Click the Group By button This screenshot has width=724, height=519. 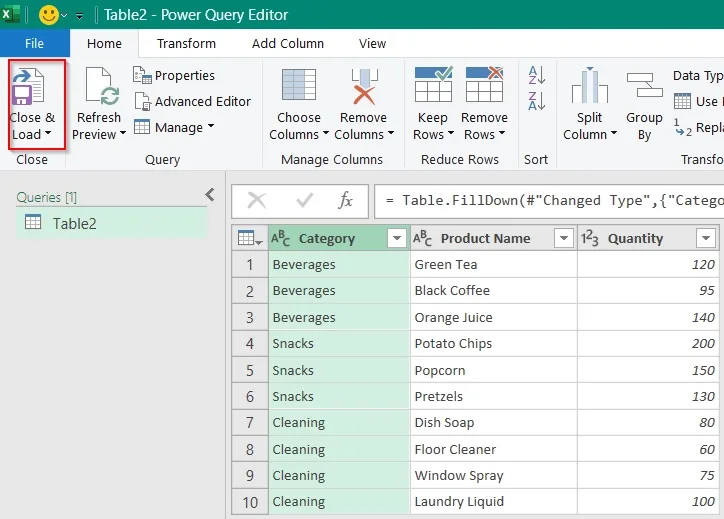tap(644, 107)
